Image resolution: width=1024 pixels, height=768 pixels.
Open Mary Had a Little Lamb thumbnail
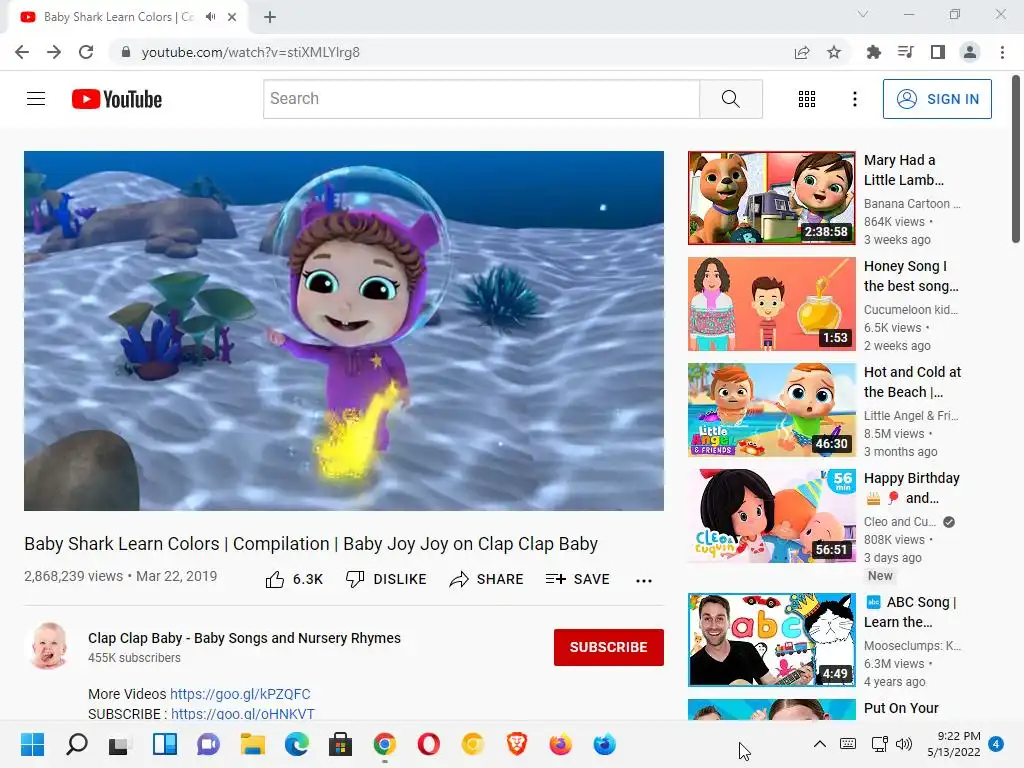(x=771, y=198)
